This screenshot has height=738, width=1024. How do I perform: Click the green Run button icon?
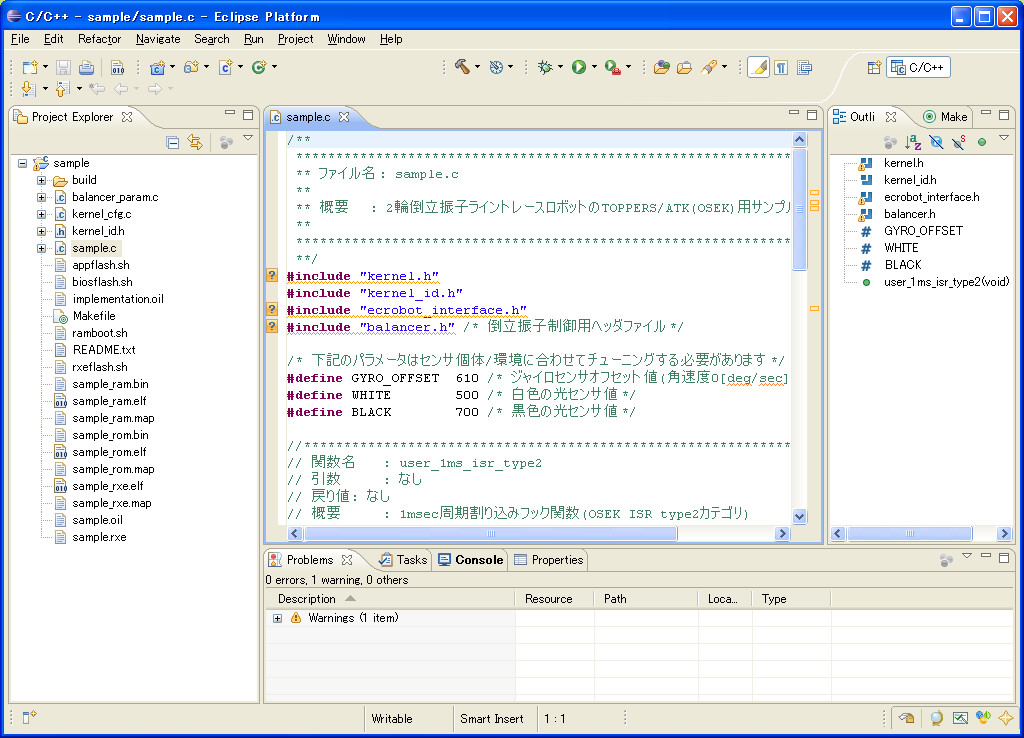tap(579, 67)
